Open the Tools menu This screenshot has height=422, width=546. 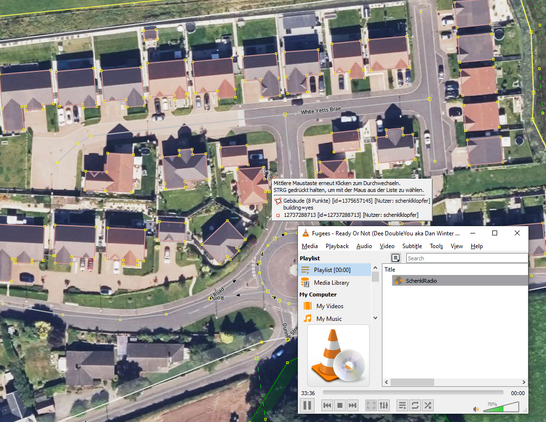pyautogui.click(x=436, y=246)
